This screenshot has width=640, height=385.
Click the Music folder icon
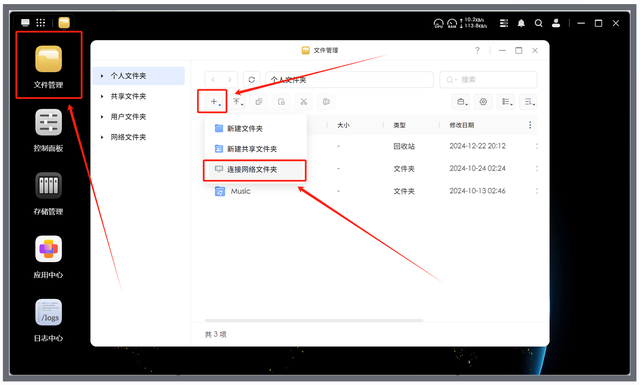click(220, 191)
